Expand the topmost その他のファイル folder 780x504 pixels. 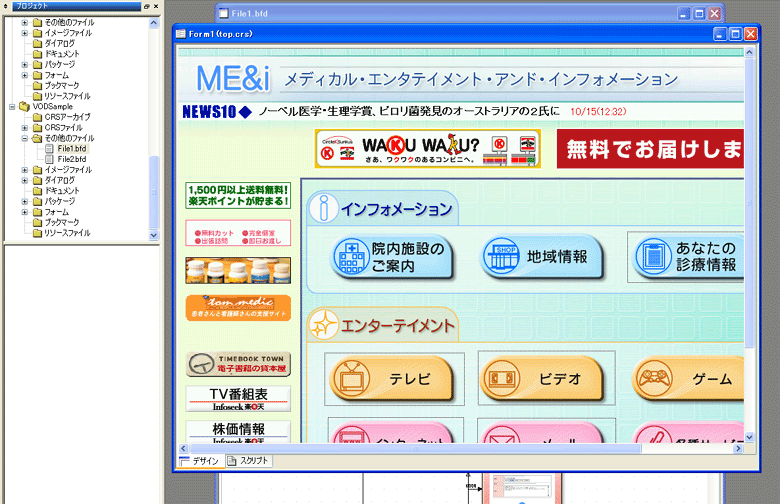click(x=24, y=22)
